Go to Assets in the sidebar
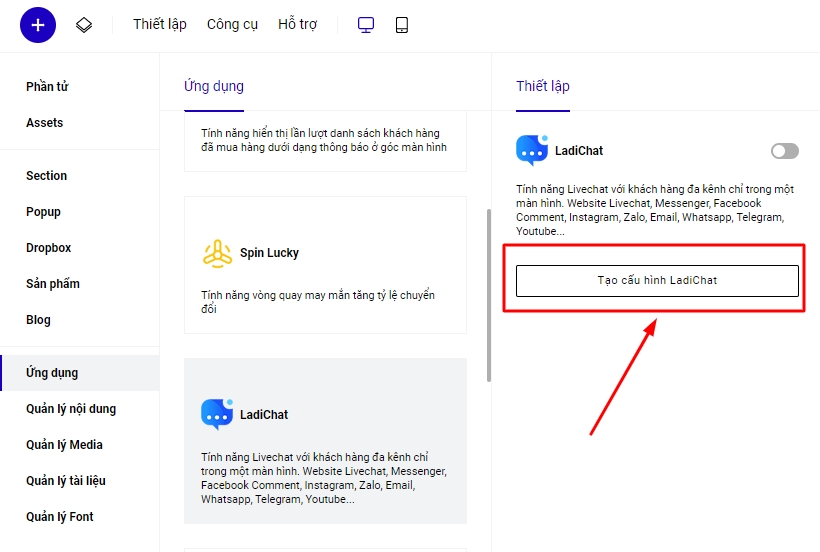Screen dimensions: 820x552 coord(44,123)
